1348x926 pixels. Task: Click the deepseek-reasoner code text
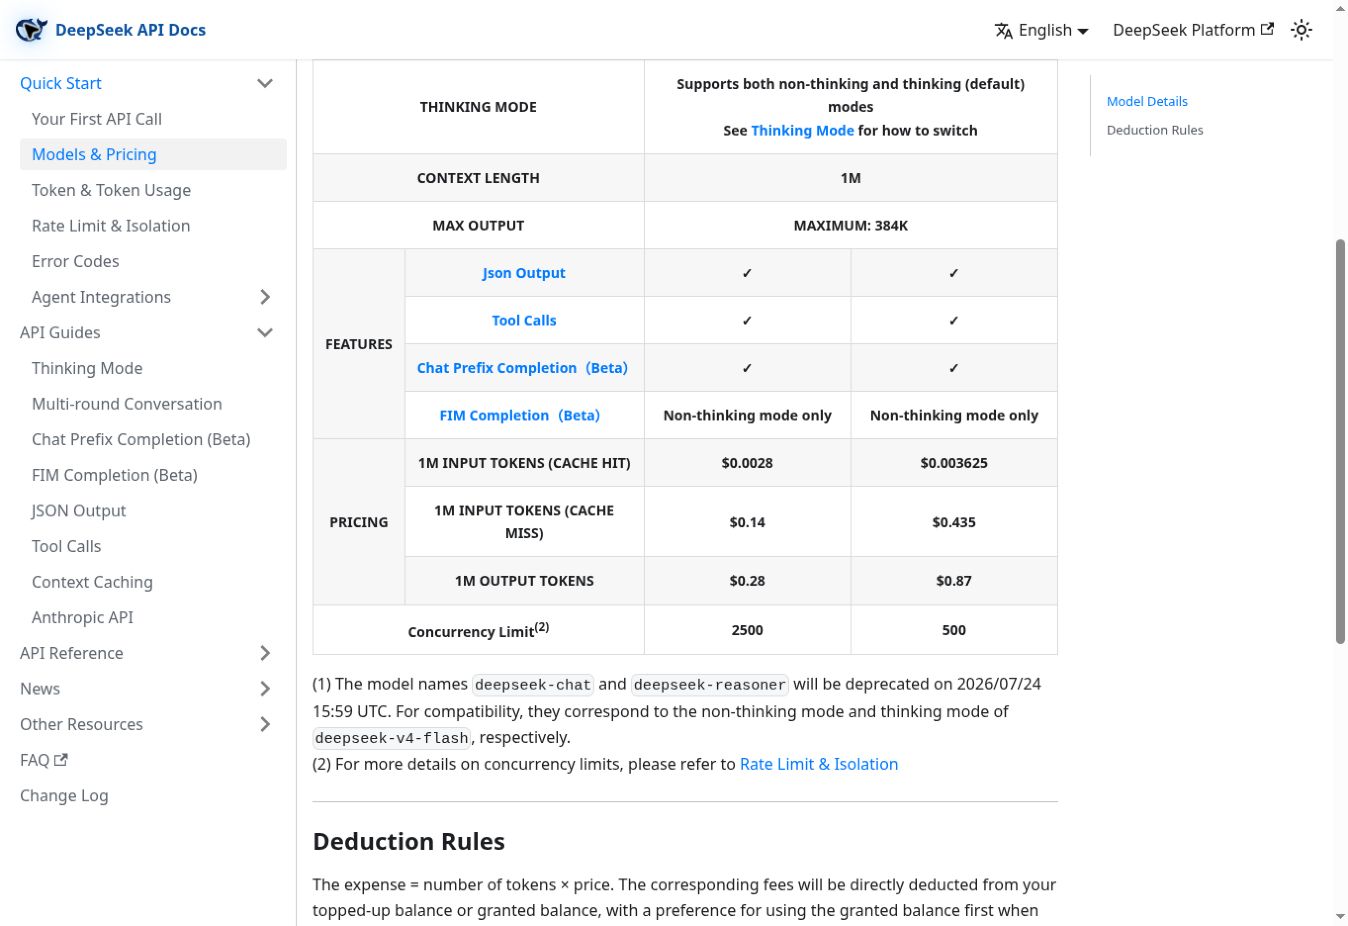pyautogui.click(x=710, y=685)
